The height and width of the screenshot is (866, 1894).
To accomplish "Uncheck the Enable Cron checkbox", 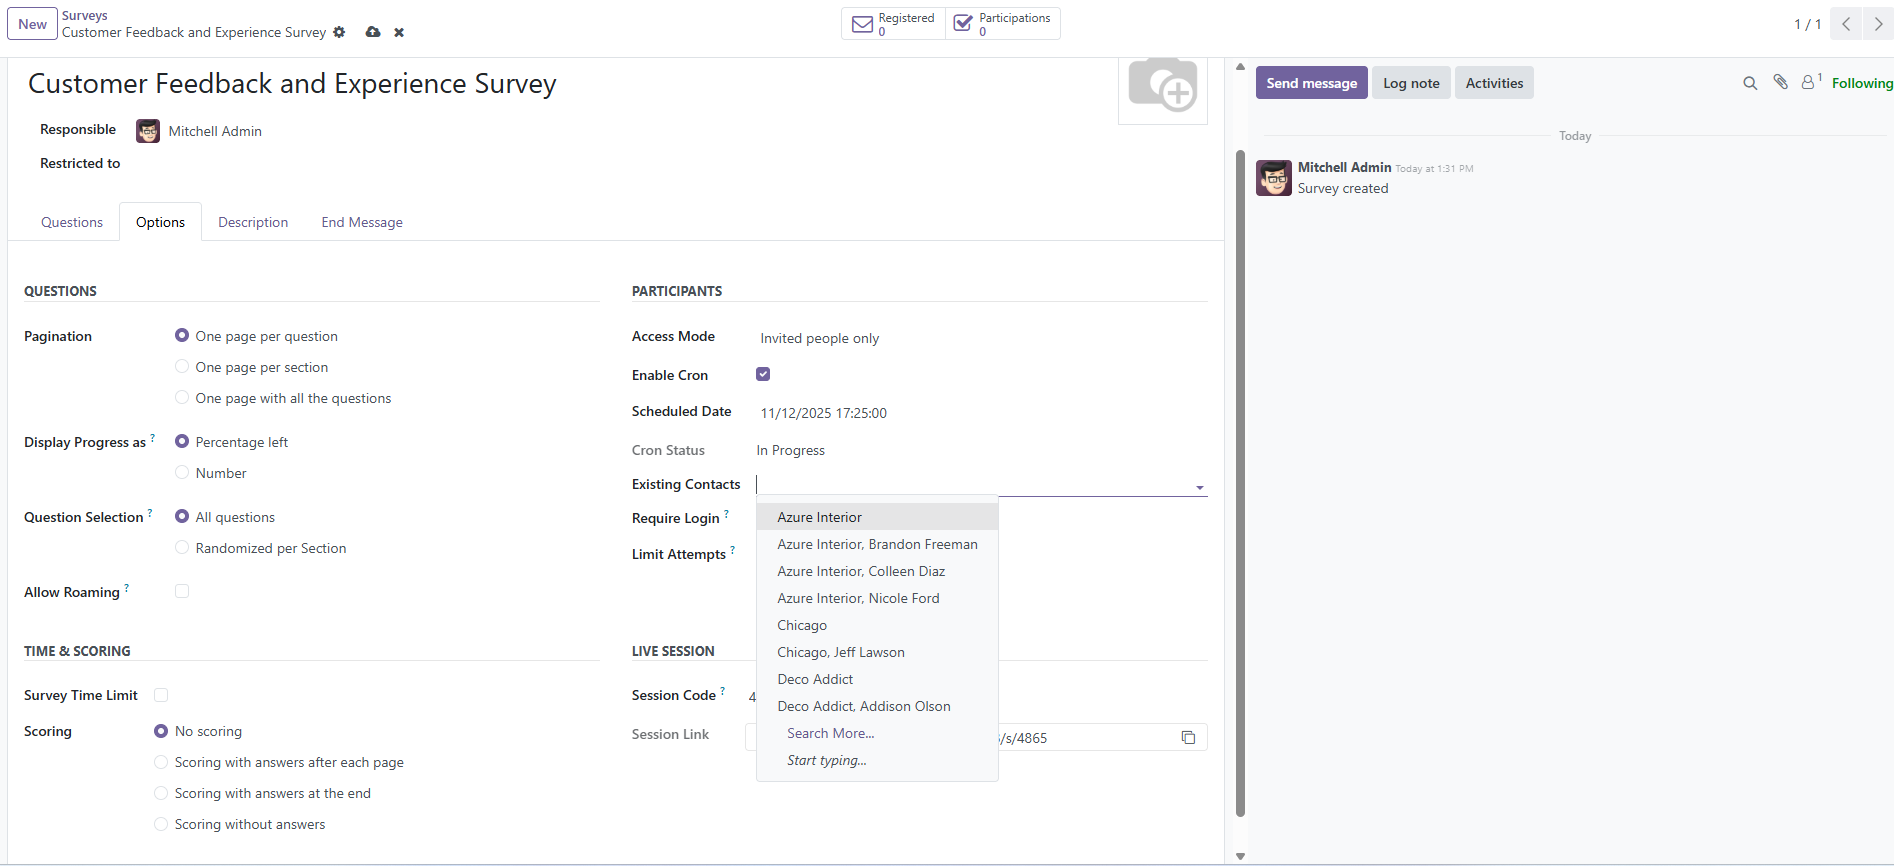I will point(763,374).
